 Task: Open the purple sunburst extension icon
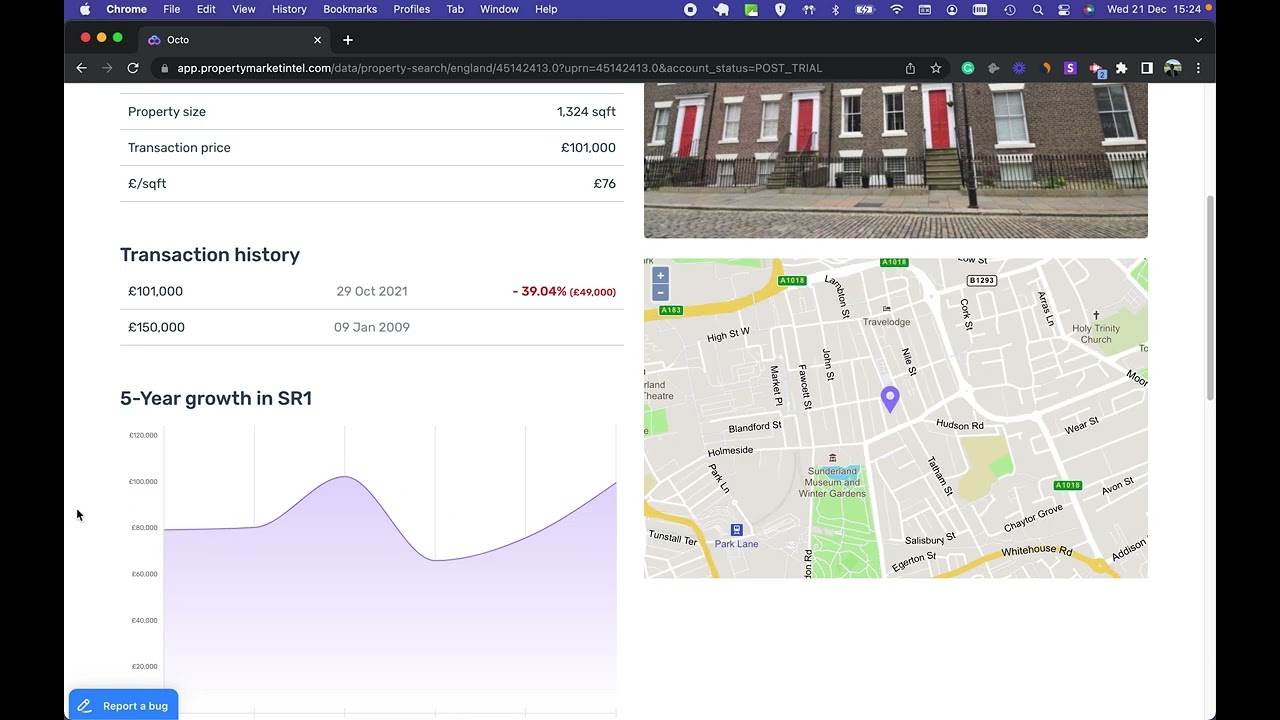pos(1019,68)
